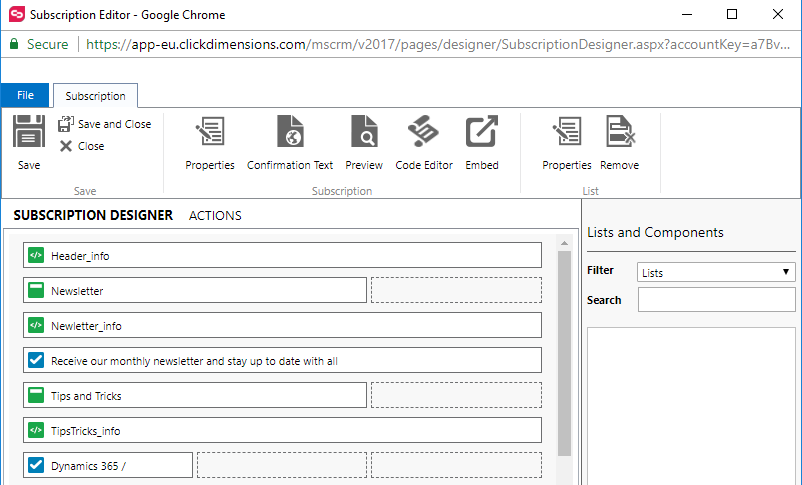The width and height of the screenshot is (802, 485).
Task: Select the 'Receive our monthly newsletter' text
Action: click(x=194, y=361)
